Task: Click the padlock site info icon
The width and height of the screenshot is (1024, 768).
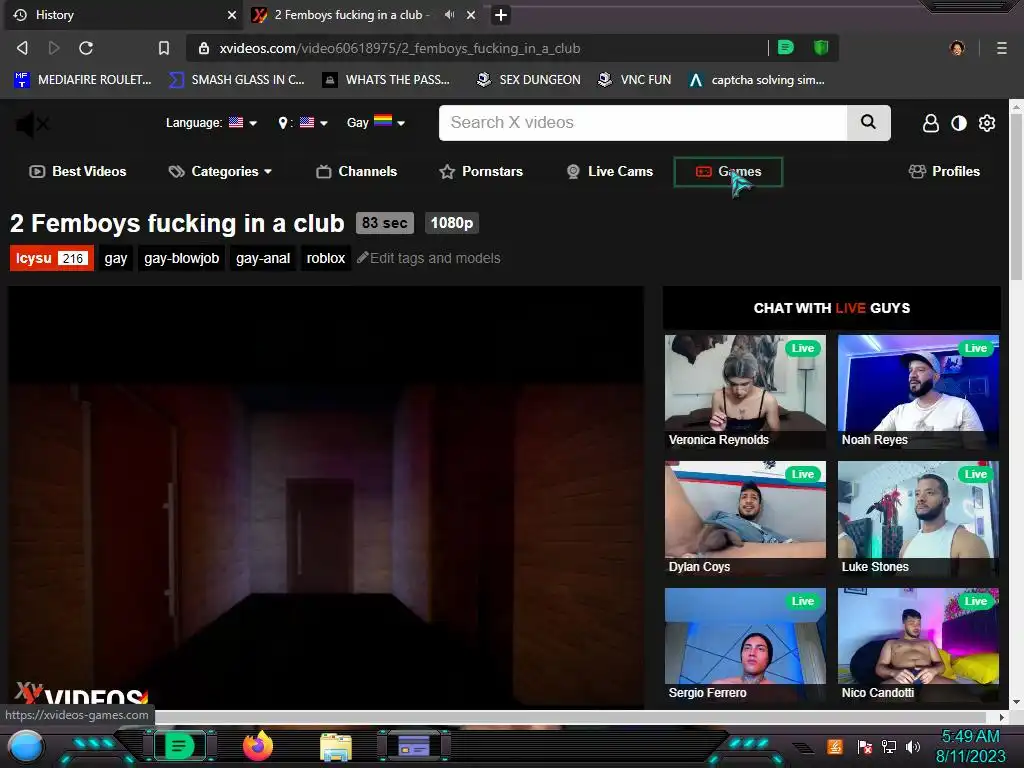Action: (x=204, y=48)
